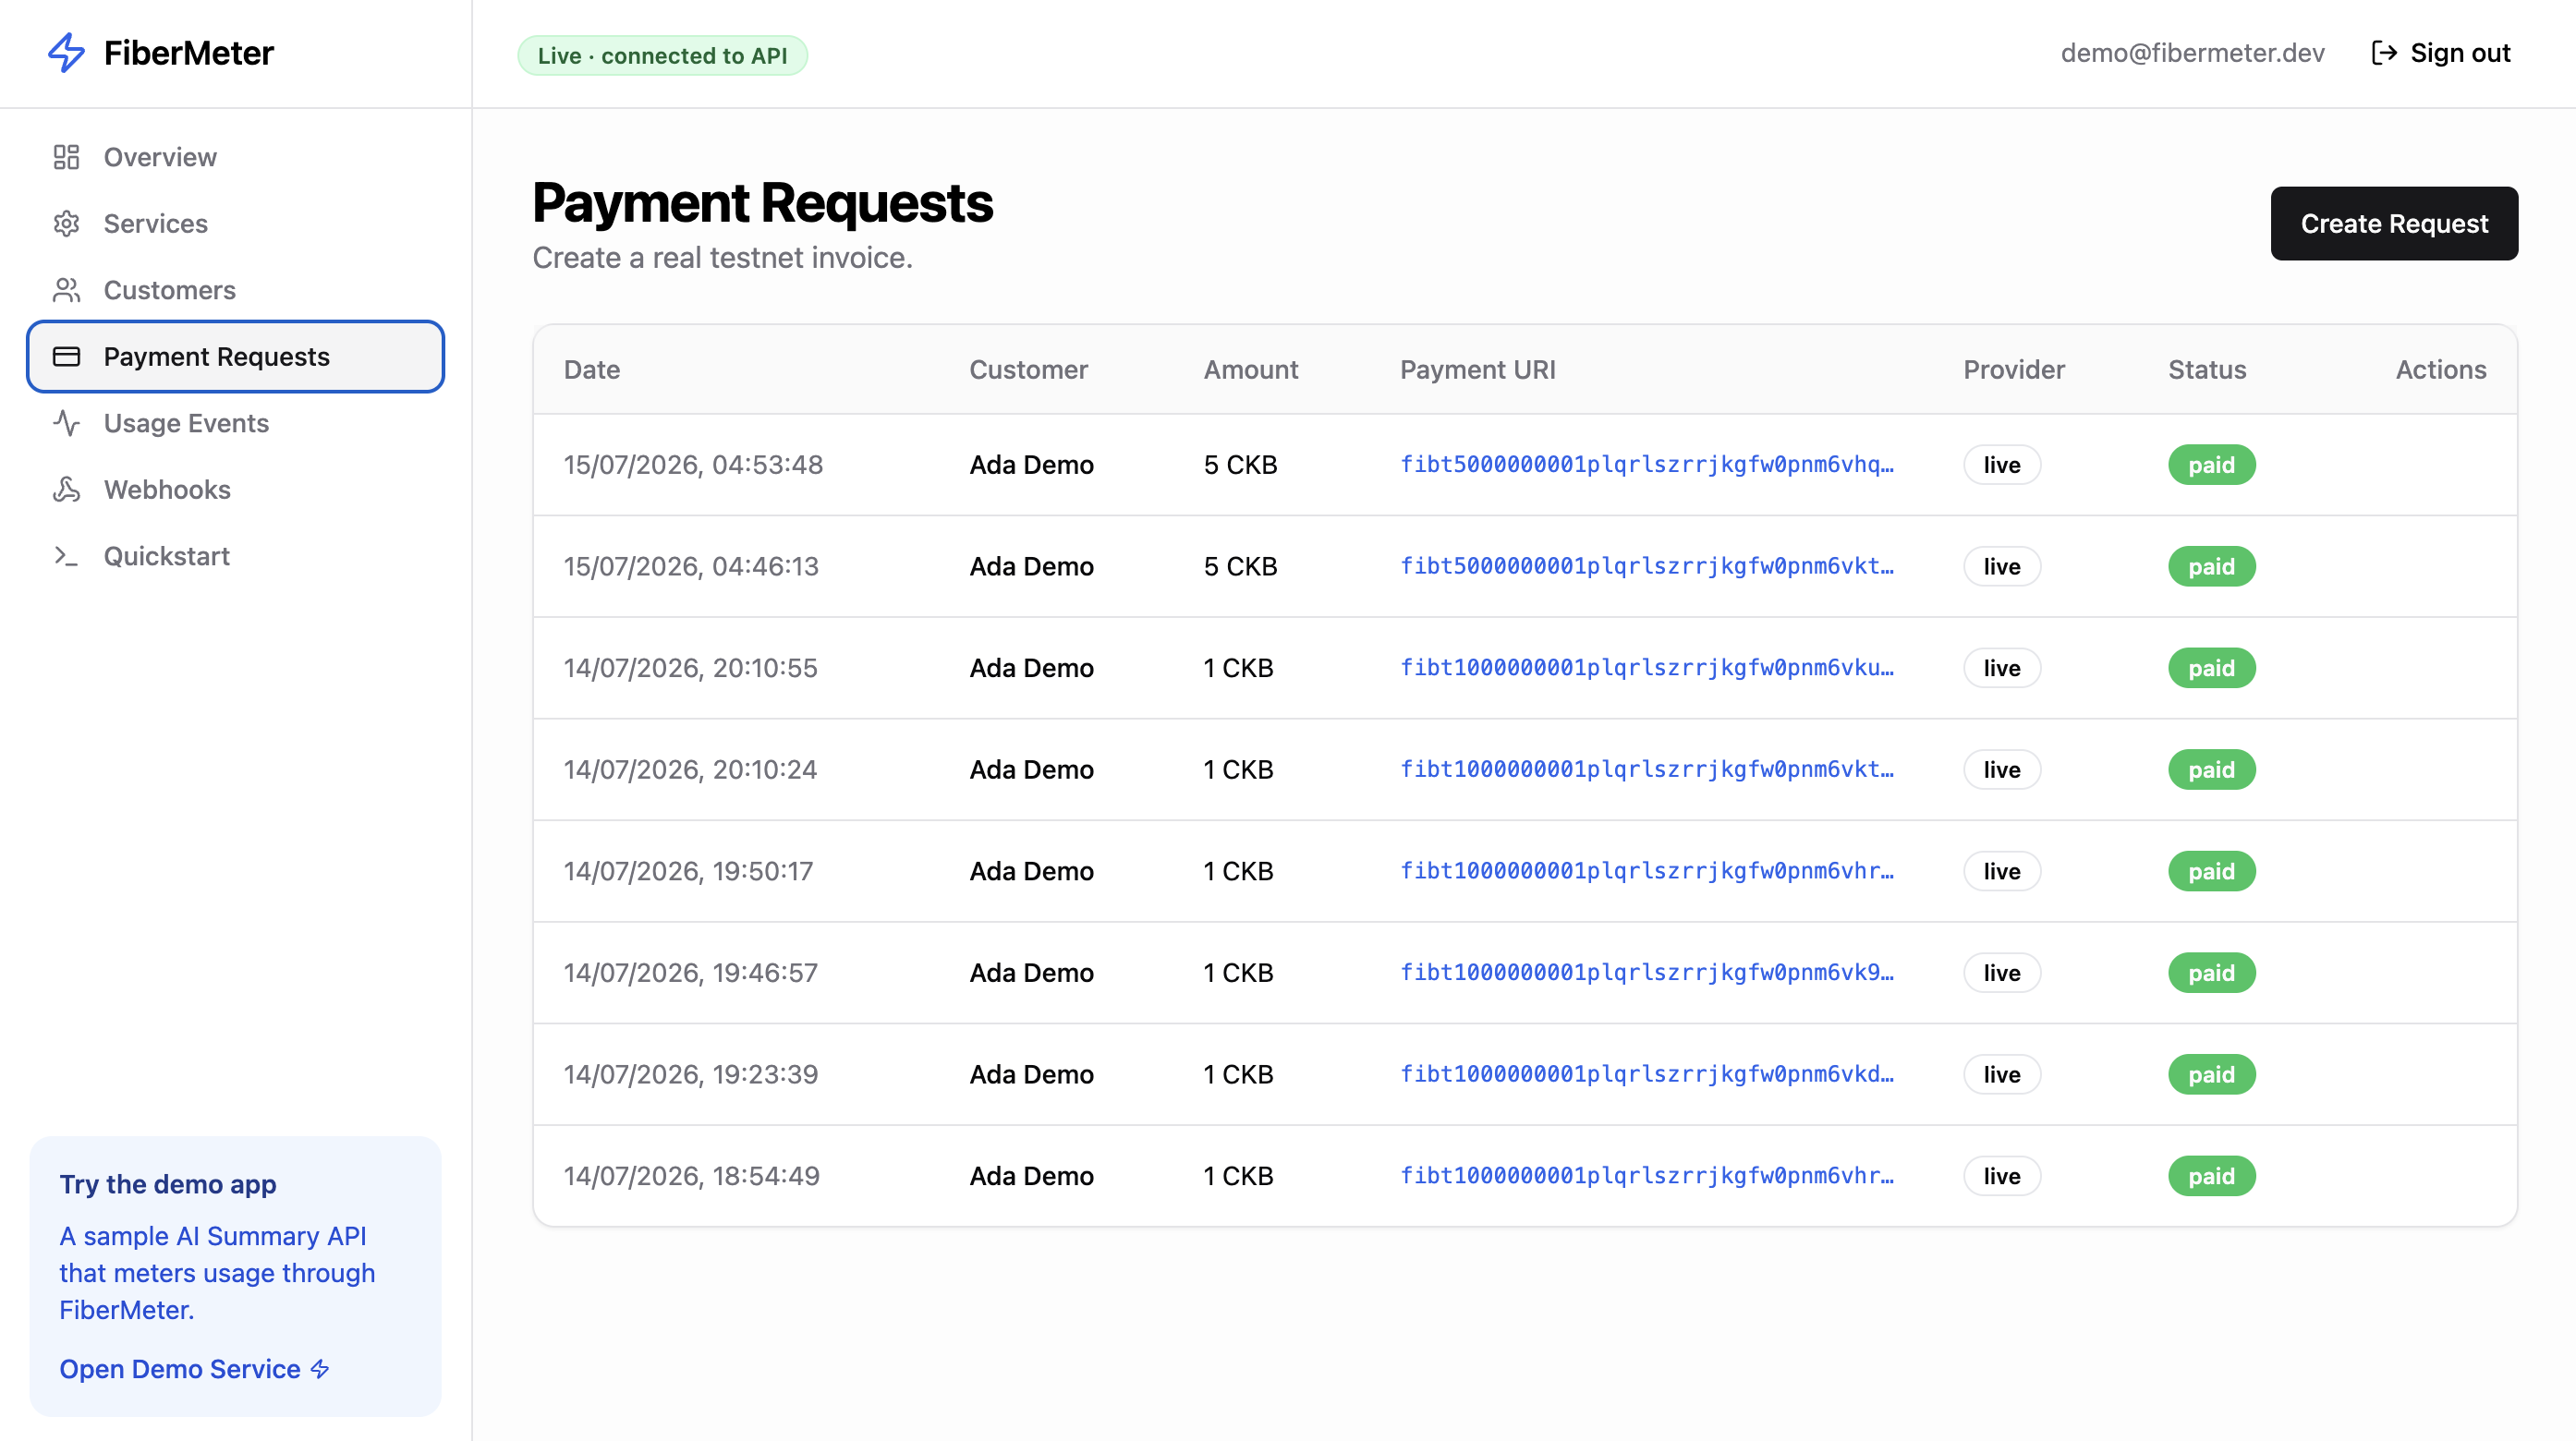2576x1441 pixels.
Task: Click the Status column header
Action: pyautogui.click(x=2207, y=370)
